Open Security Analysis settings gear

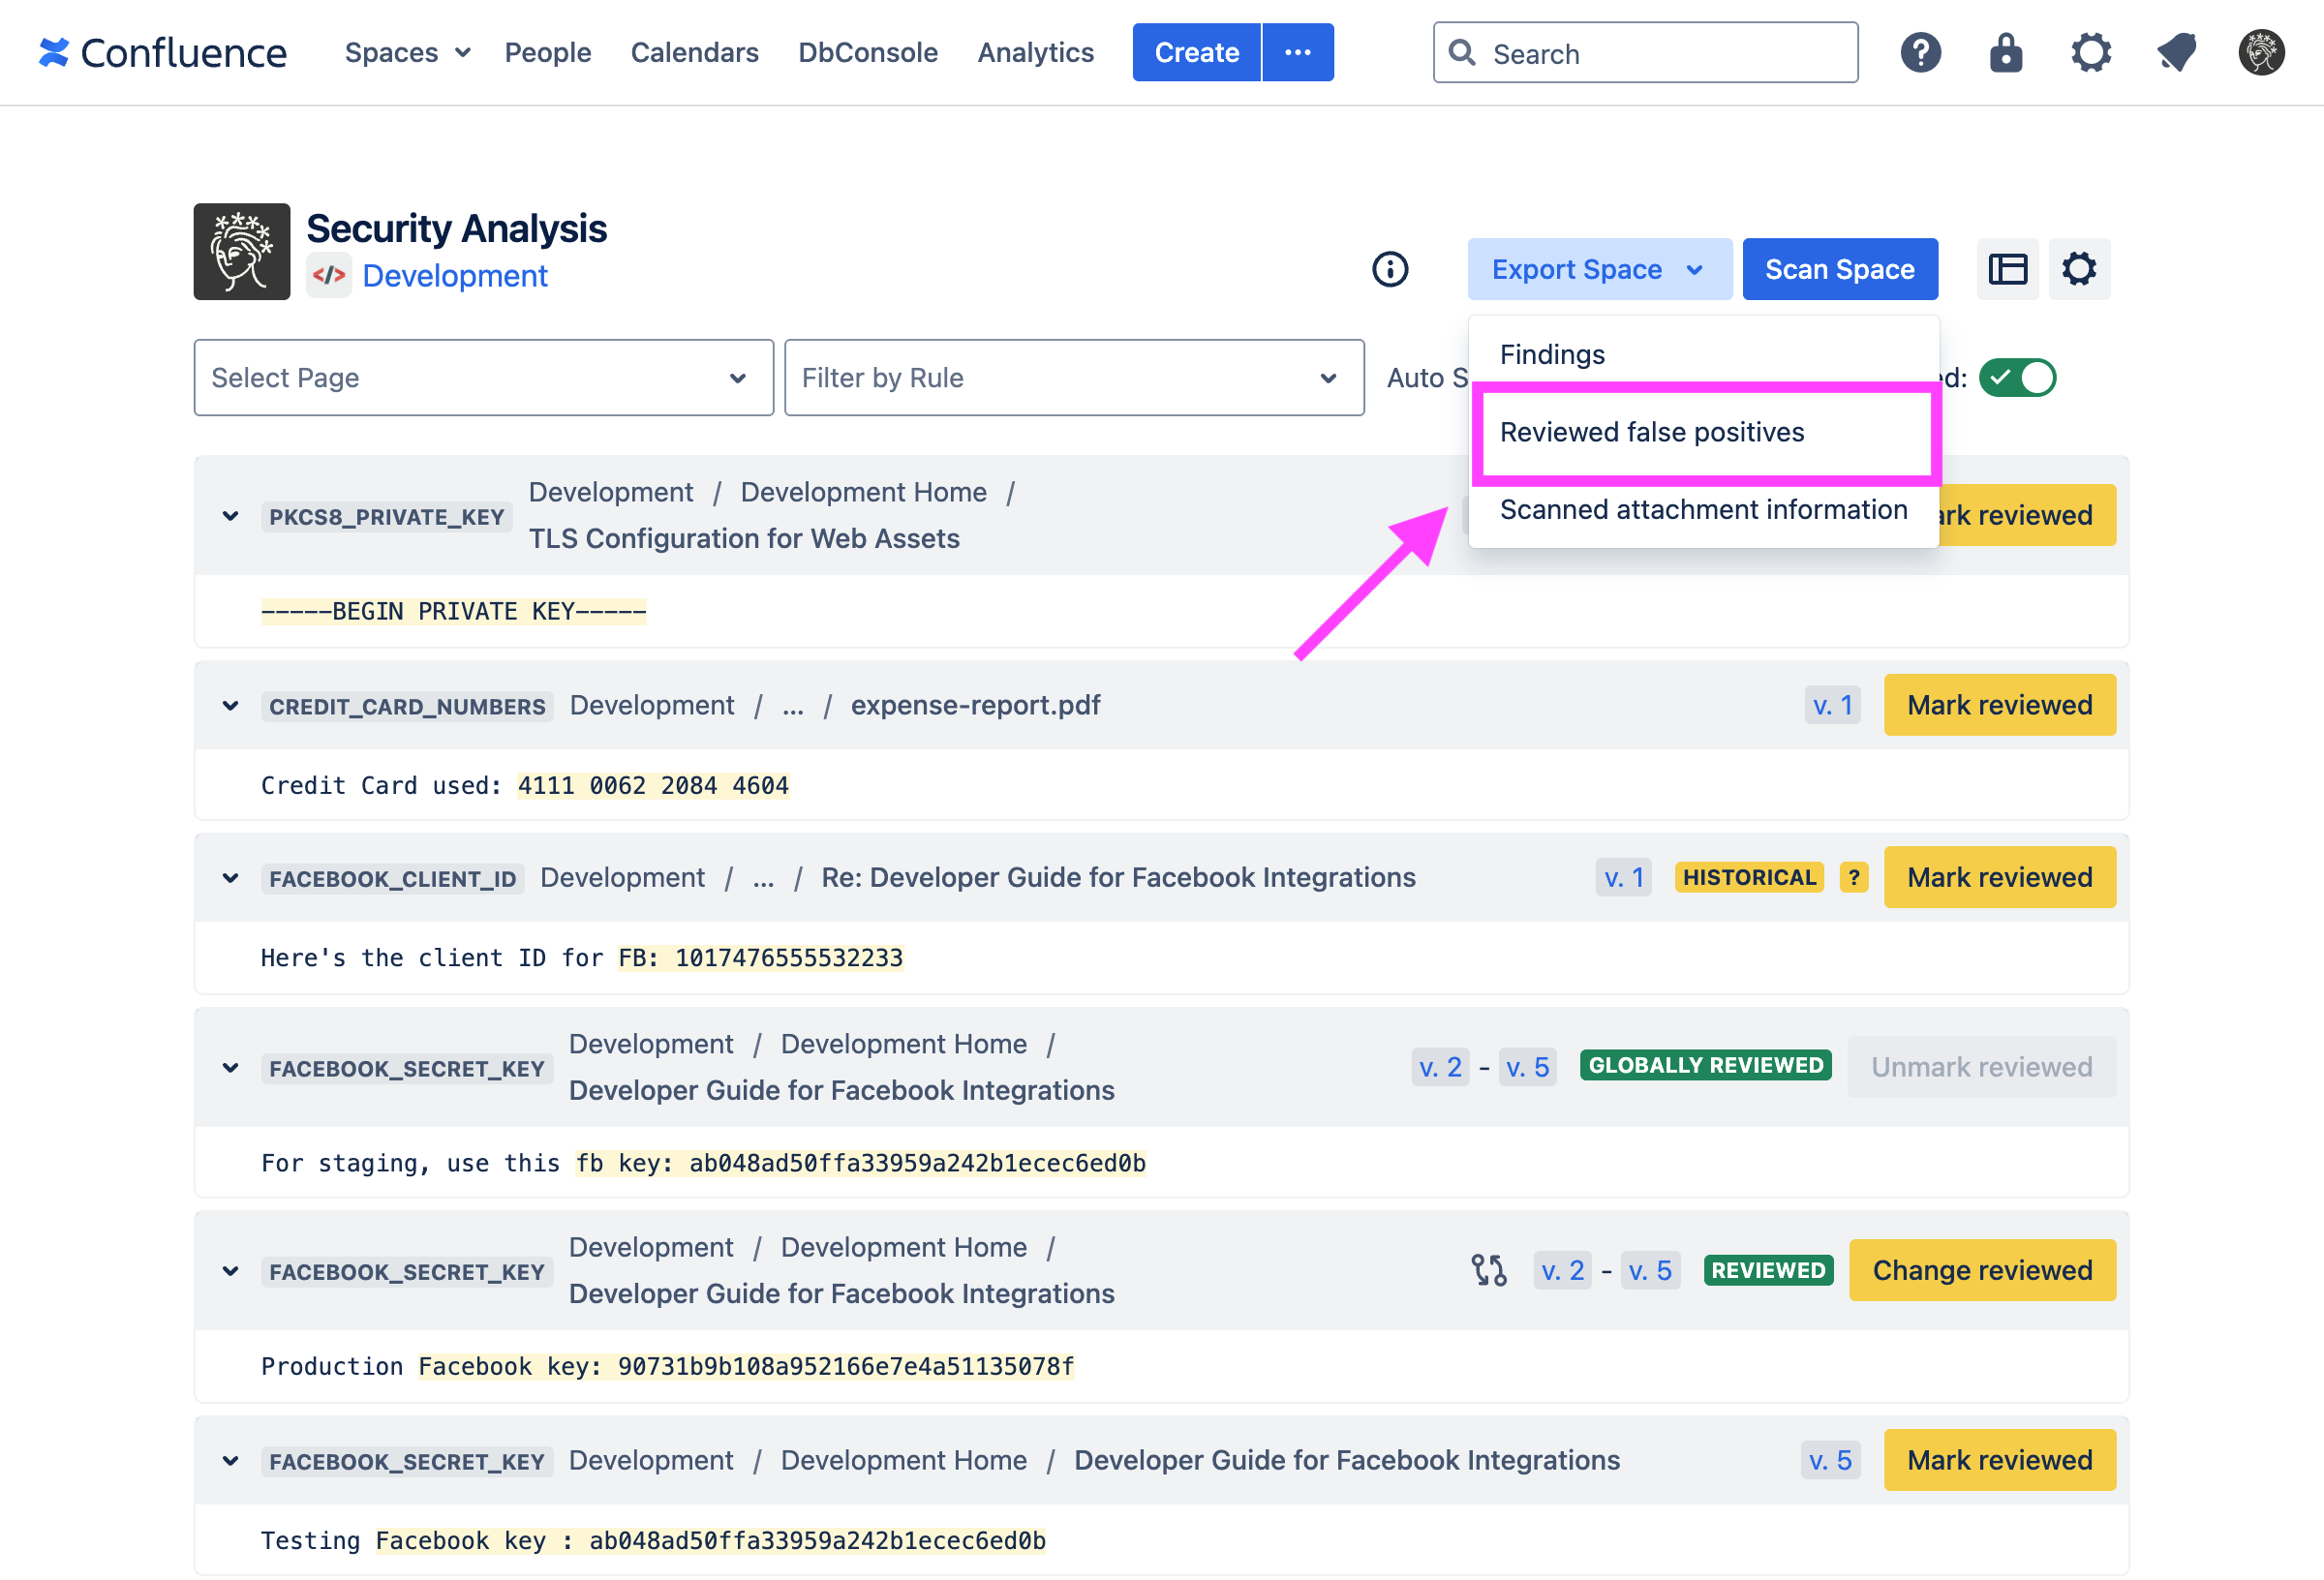(2079, 269)
